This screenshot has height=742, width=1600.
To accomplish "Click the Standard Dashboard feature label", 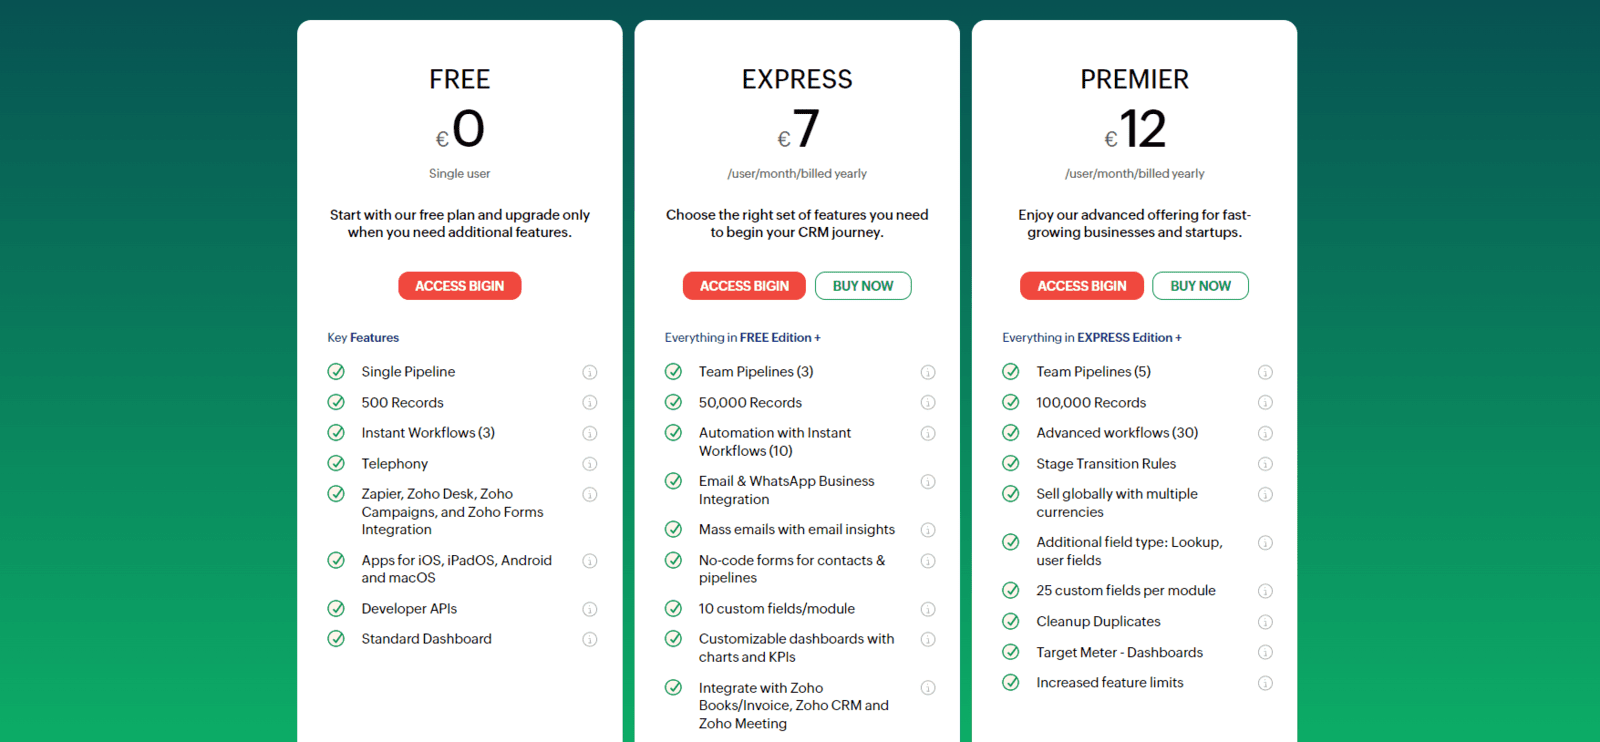I will (x=426, y=639).
